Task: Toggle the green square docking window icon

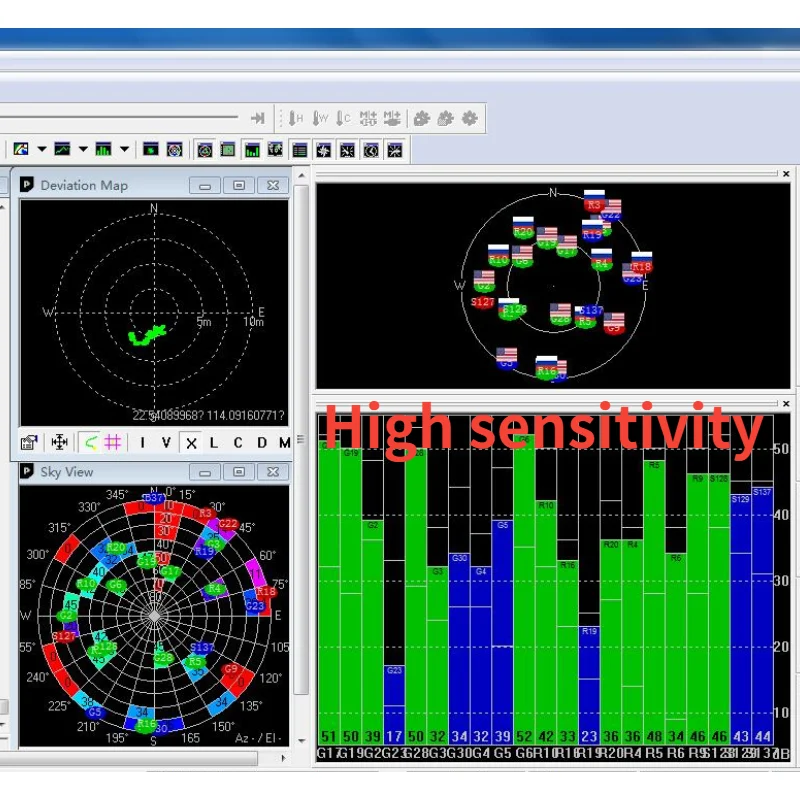Action: (228, 150)
